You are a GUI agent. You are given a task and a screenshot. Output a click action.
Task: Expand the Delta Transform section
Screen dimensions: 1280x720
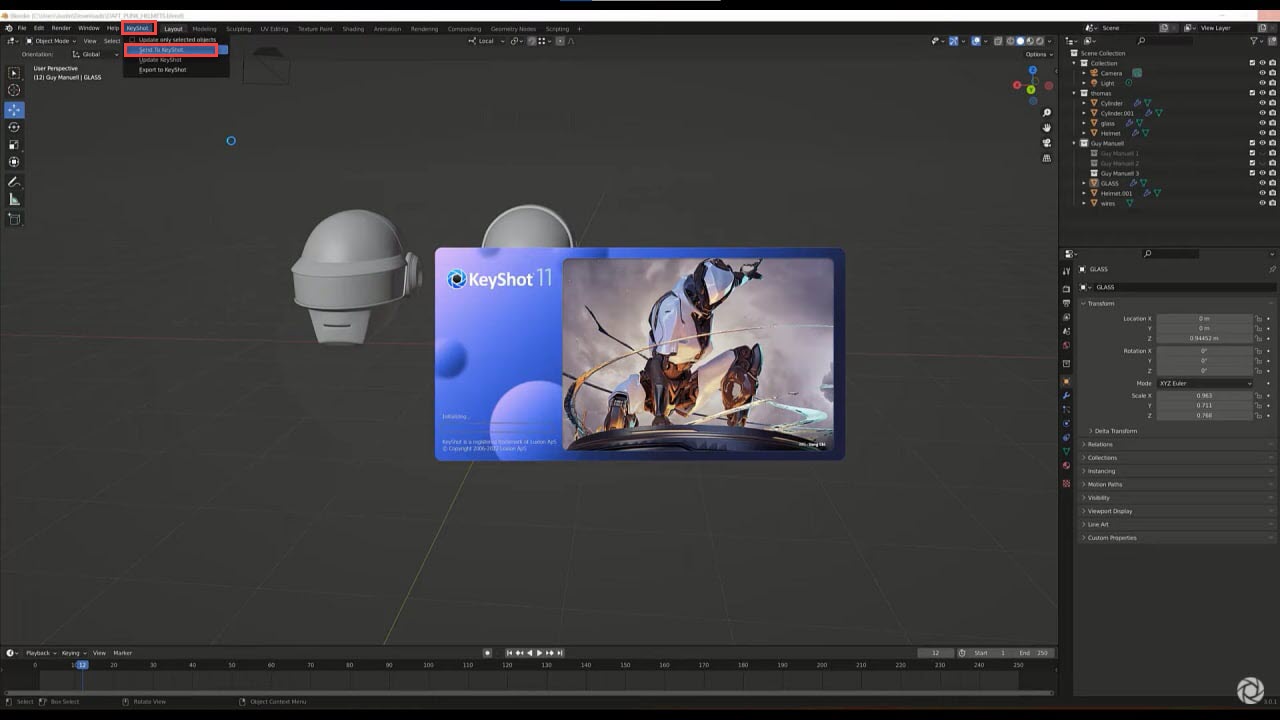(1090, 431)
